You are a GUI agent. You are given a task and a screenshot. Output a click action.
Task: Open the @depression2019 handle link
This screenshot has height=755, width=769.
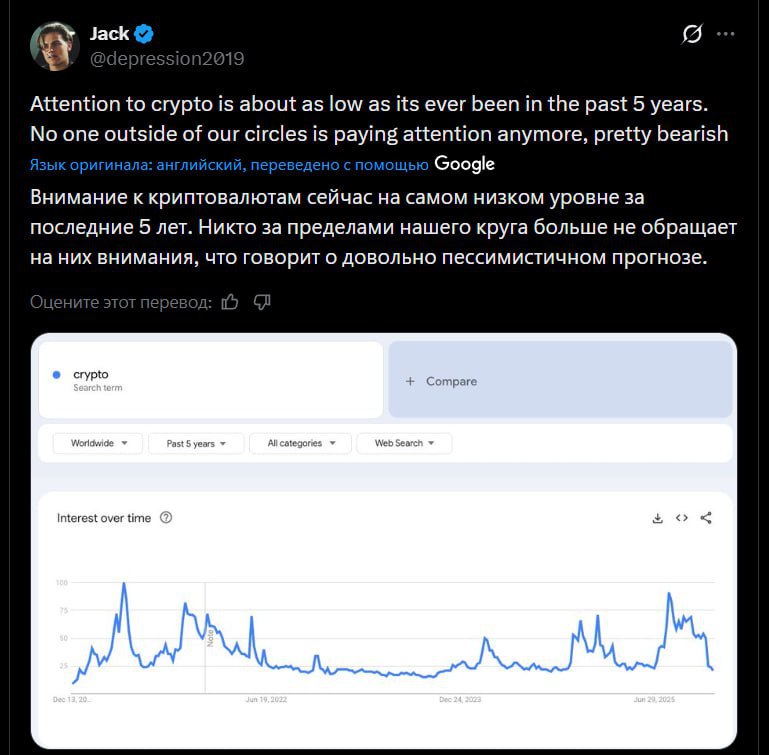click(x=167, y=58)
